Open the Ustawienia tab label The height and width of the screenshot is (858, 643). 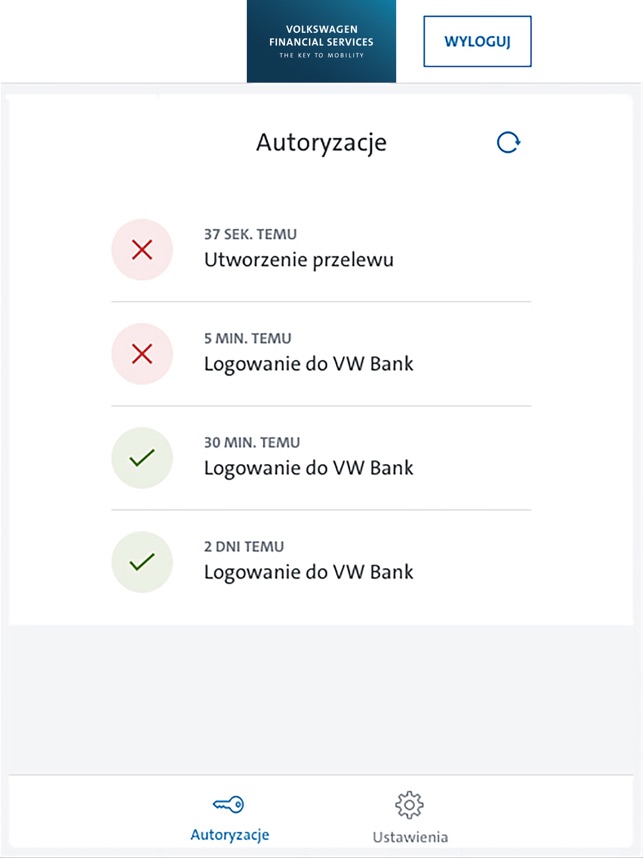pyautogui.click(x=410, y=837)
